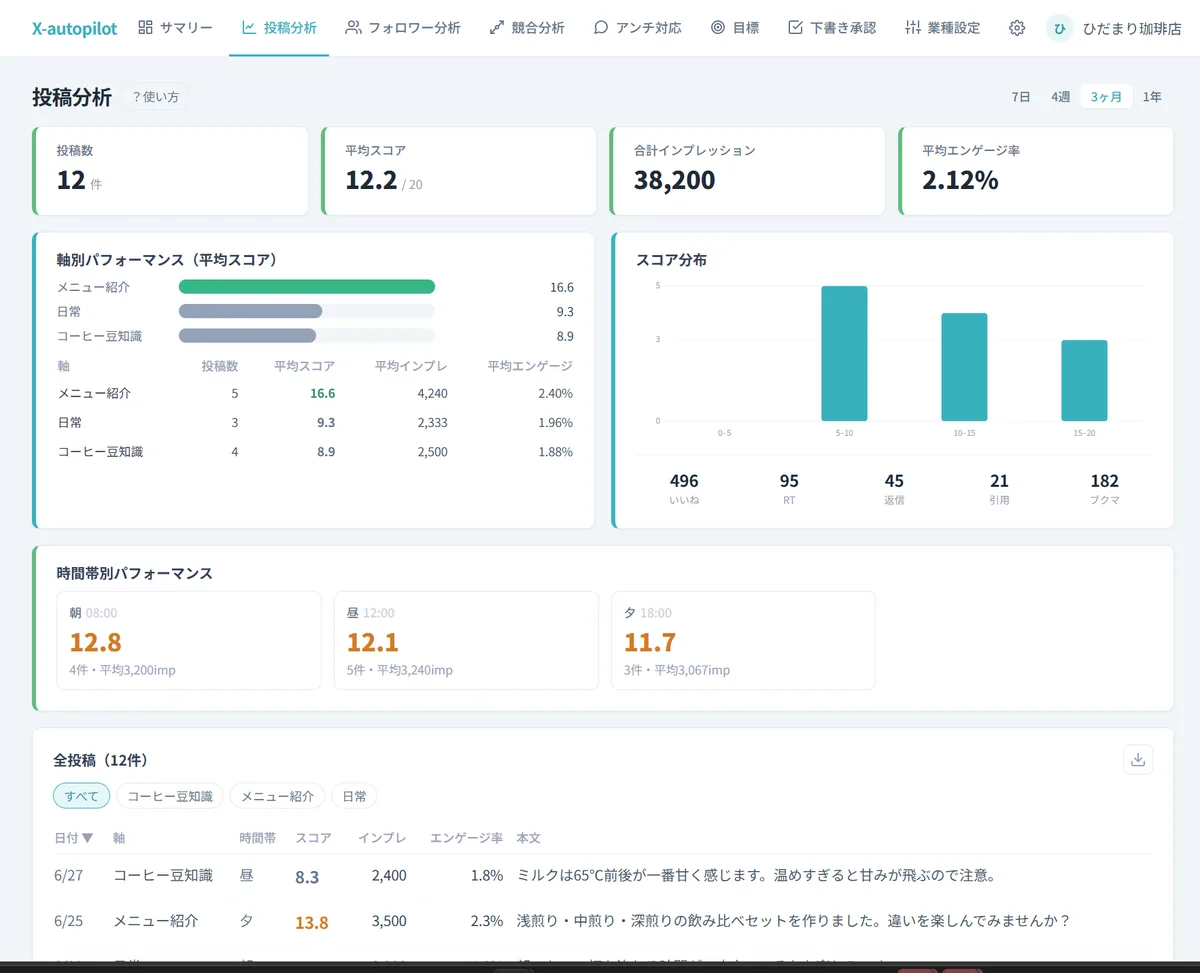1200x973 pixels.
Task: Filter posts by コーヒー豆知識
Action: [170, 796]
